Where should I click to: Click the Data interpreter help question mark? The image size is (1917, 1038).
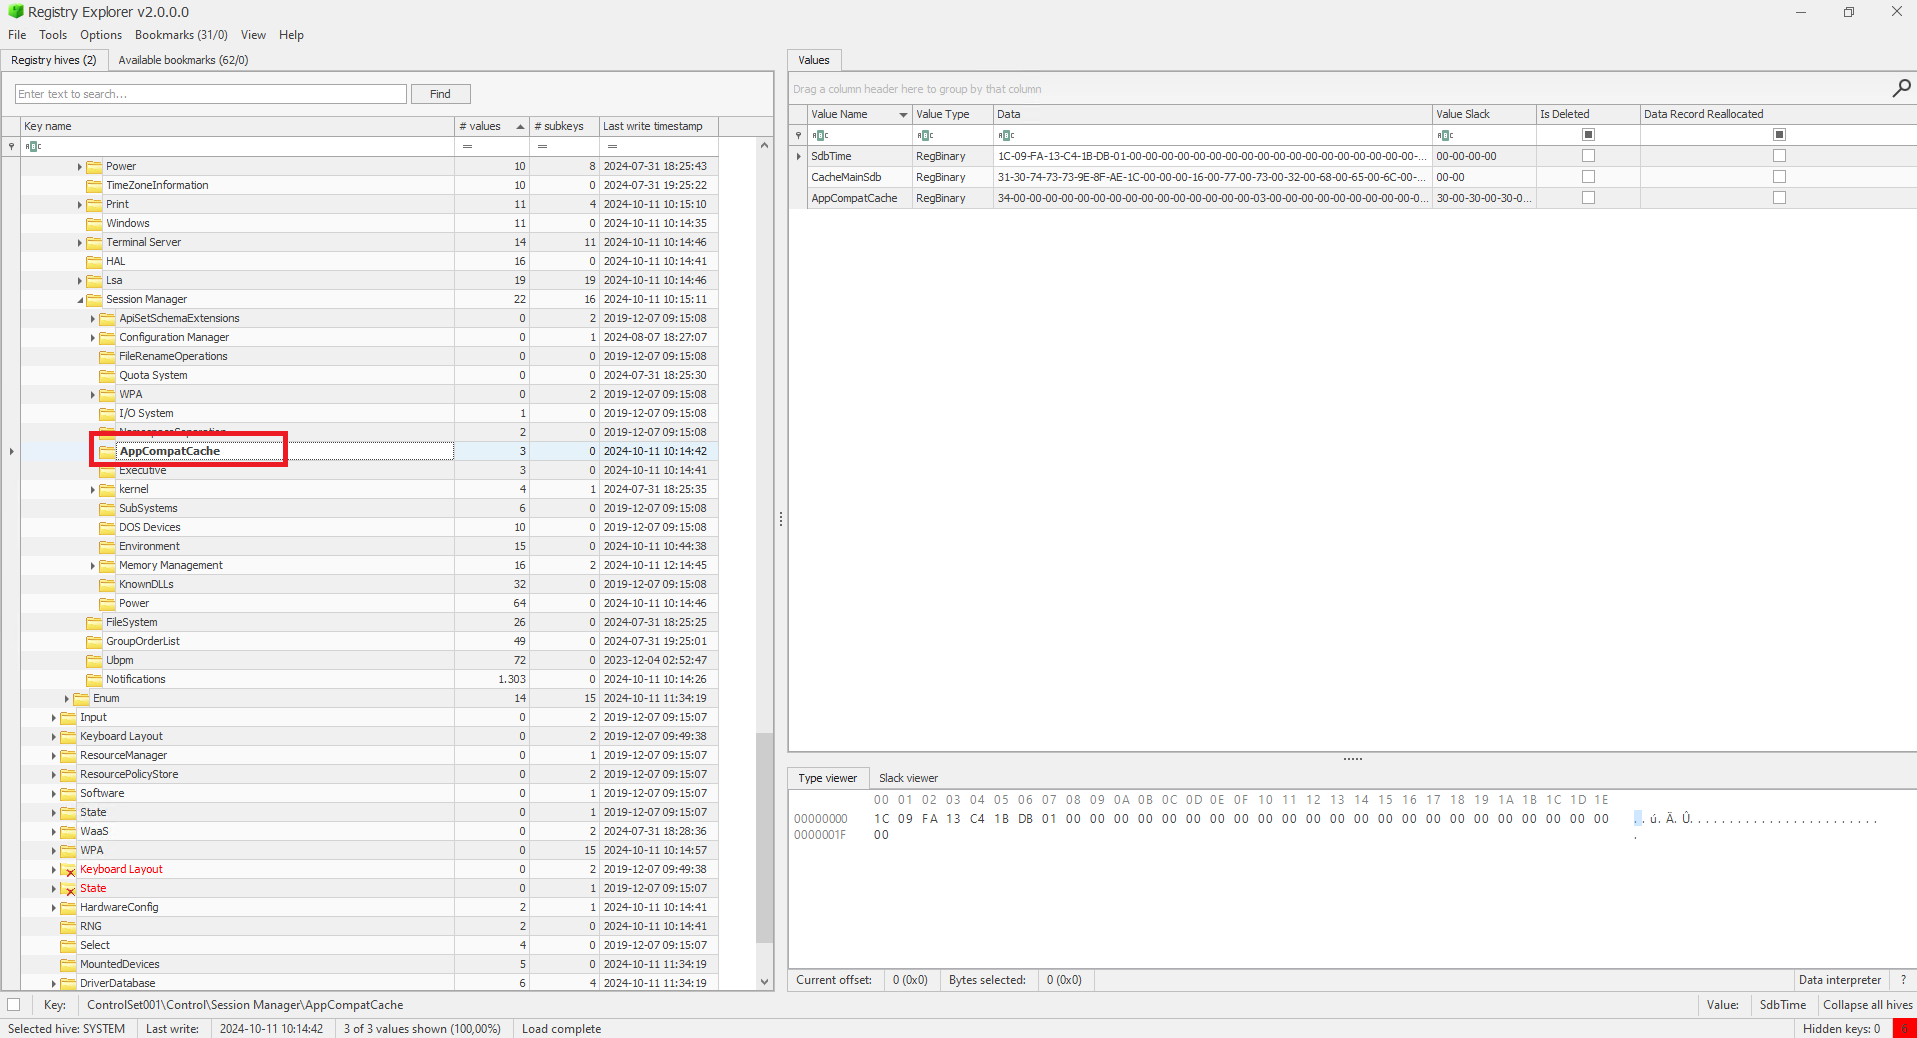click(x=1902, y=980)
